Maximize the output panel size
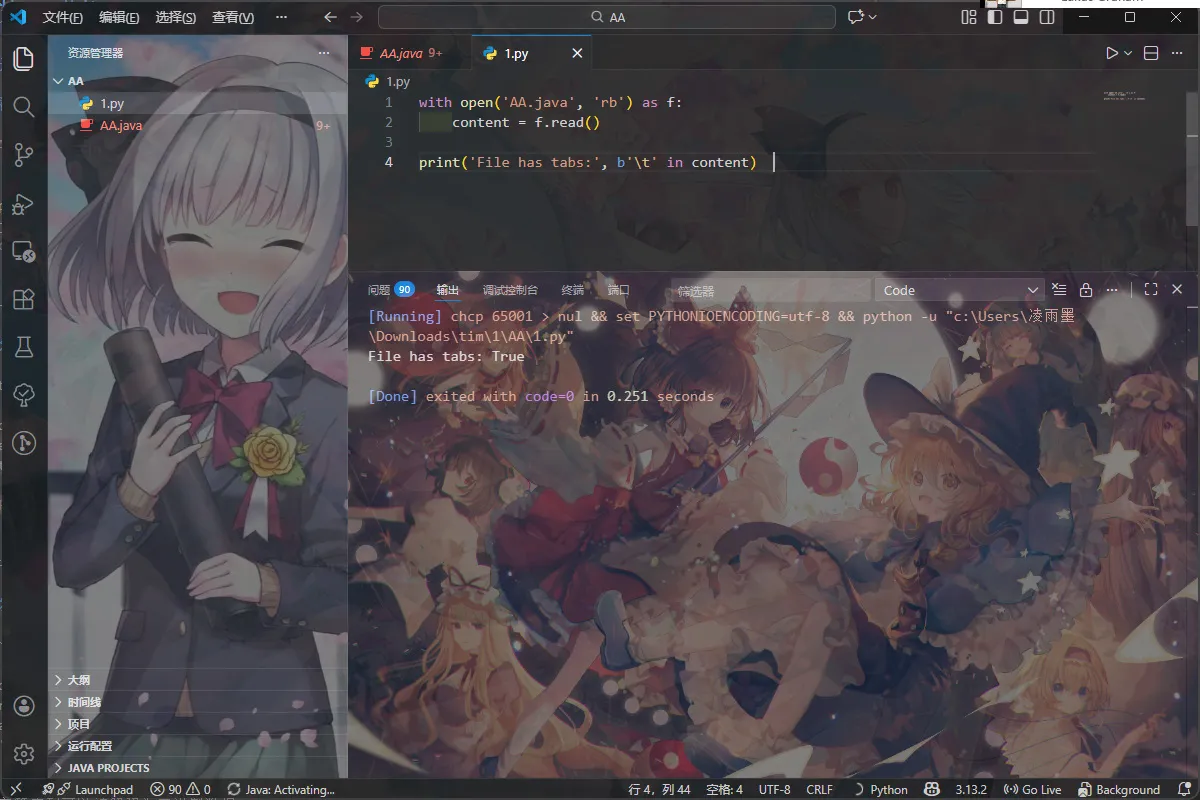 point(1150,290)
